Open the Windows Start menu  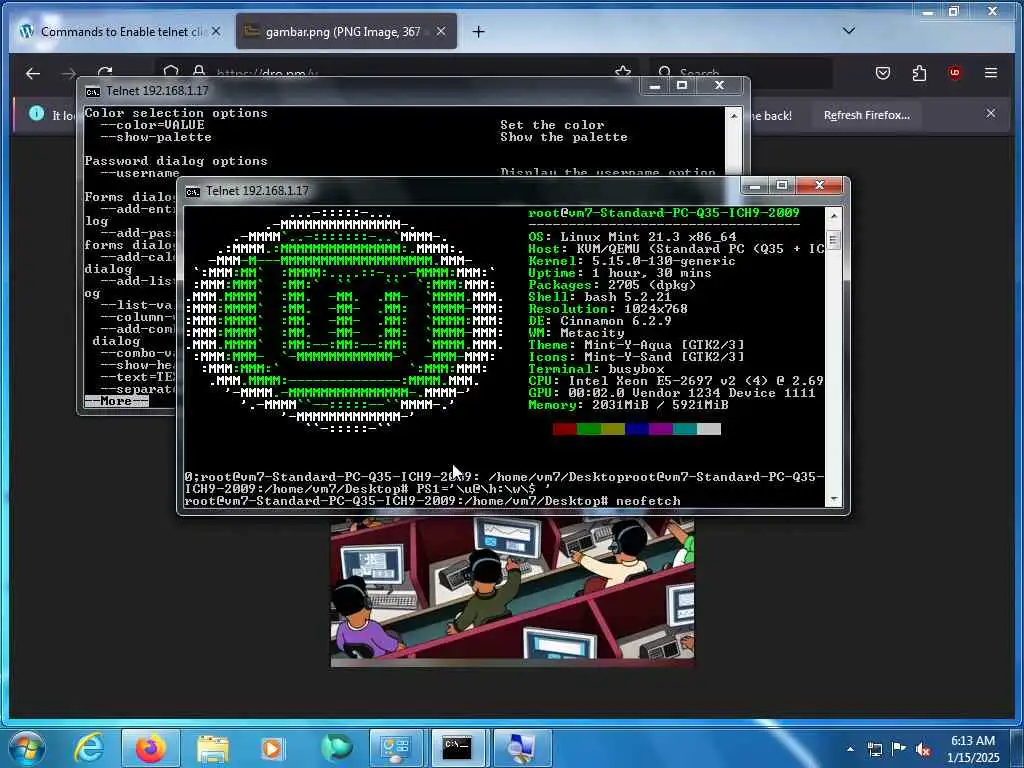[x=26, y=748]
